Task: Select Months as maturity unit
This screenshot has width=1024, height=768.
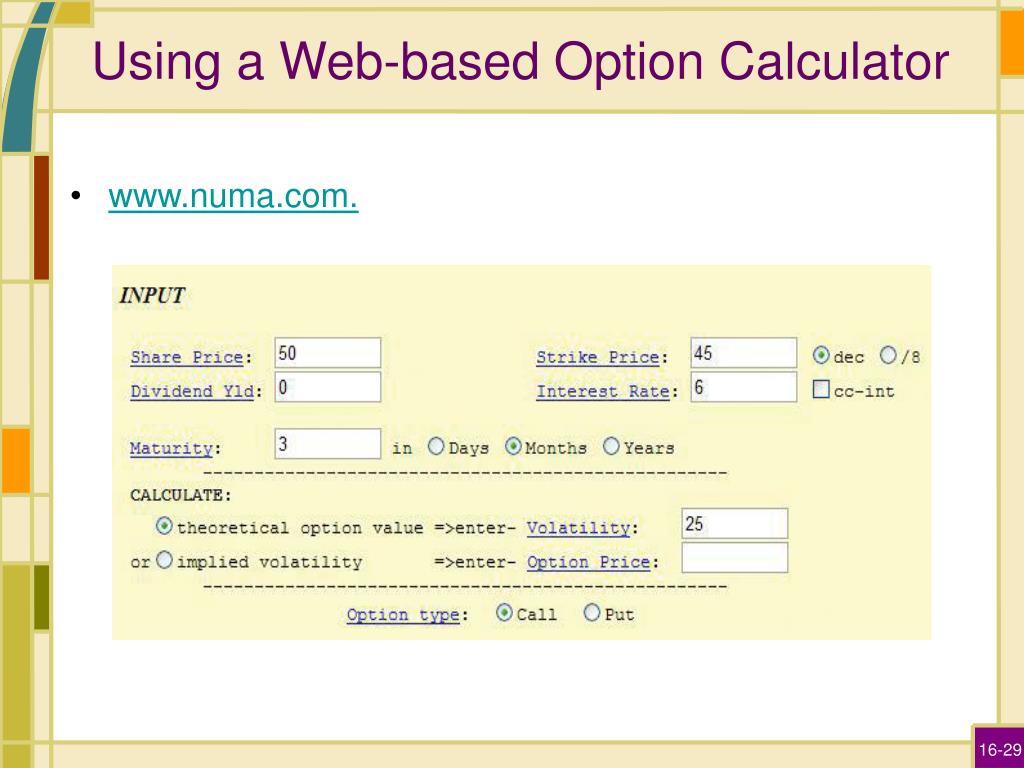Action: click(x=513, y=447)
